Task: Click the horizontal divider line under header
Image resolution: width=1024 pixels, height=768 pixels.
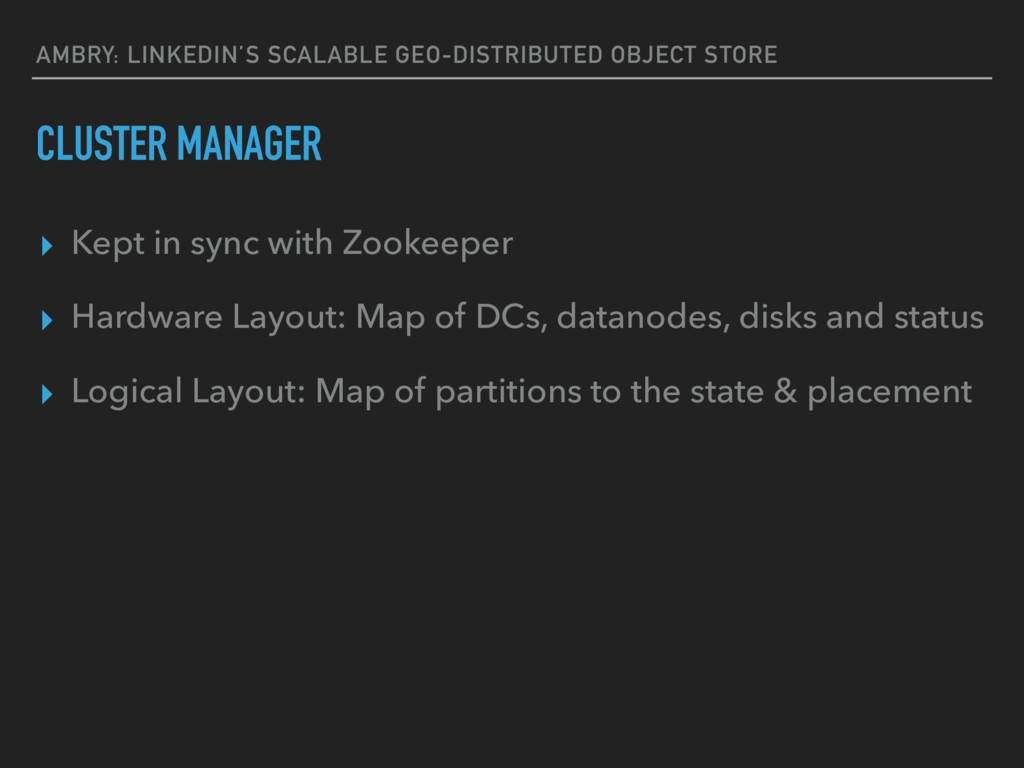Action: [x=512, y=78]
